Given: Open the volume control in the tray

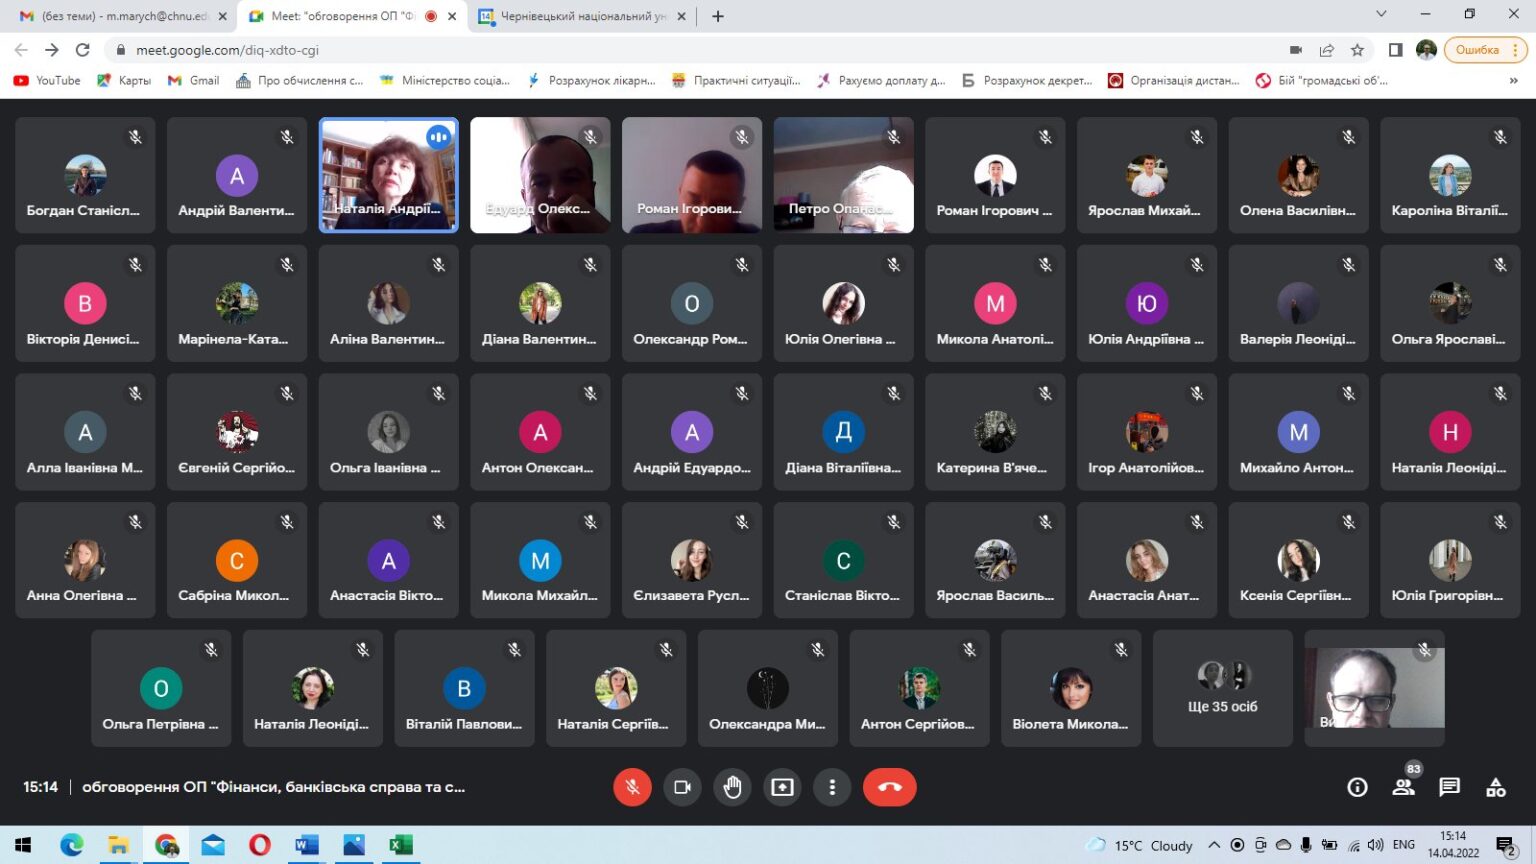Looking at the screenshot, I should coord(1376,845).
